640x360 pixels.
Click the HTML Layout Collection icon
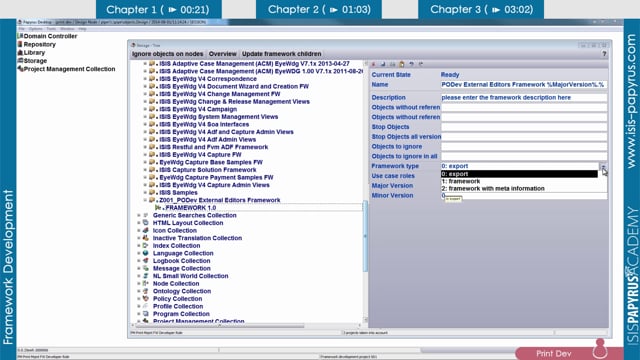[146, 223]
